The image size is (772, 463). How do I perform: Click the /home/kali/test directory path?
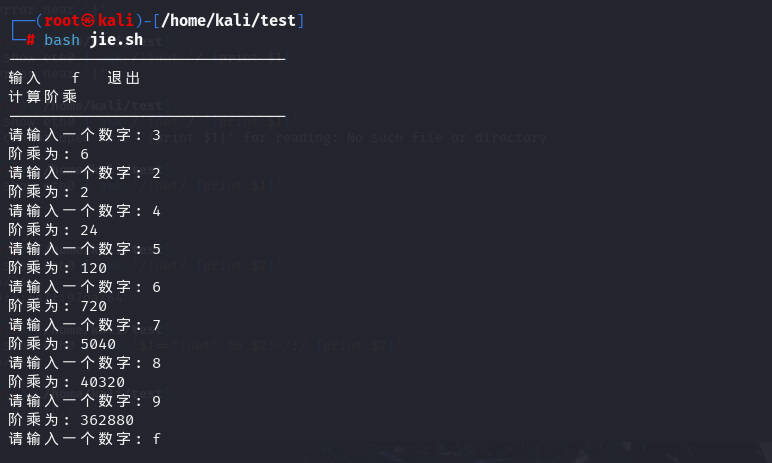[228, 21]
